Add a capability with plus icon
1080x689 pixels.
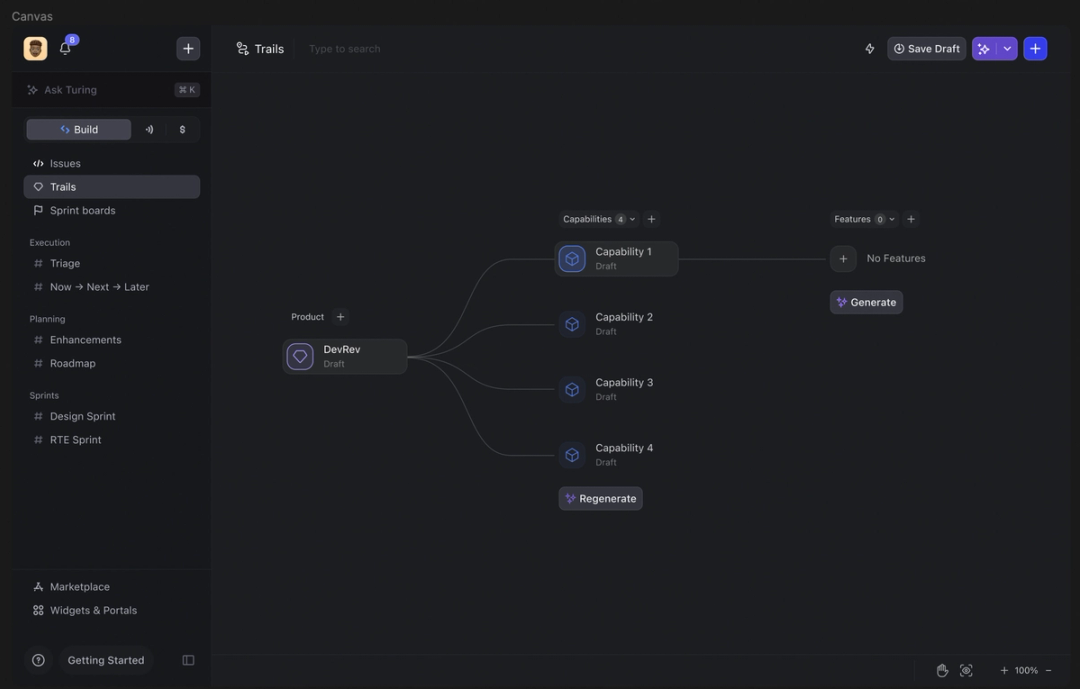tap(652, 219)
